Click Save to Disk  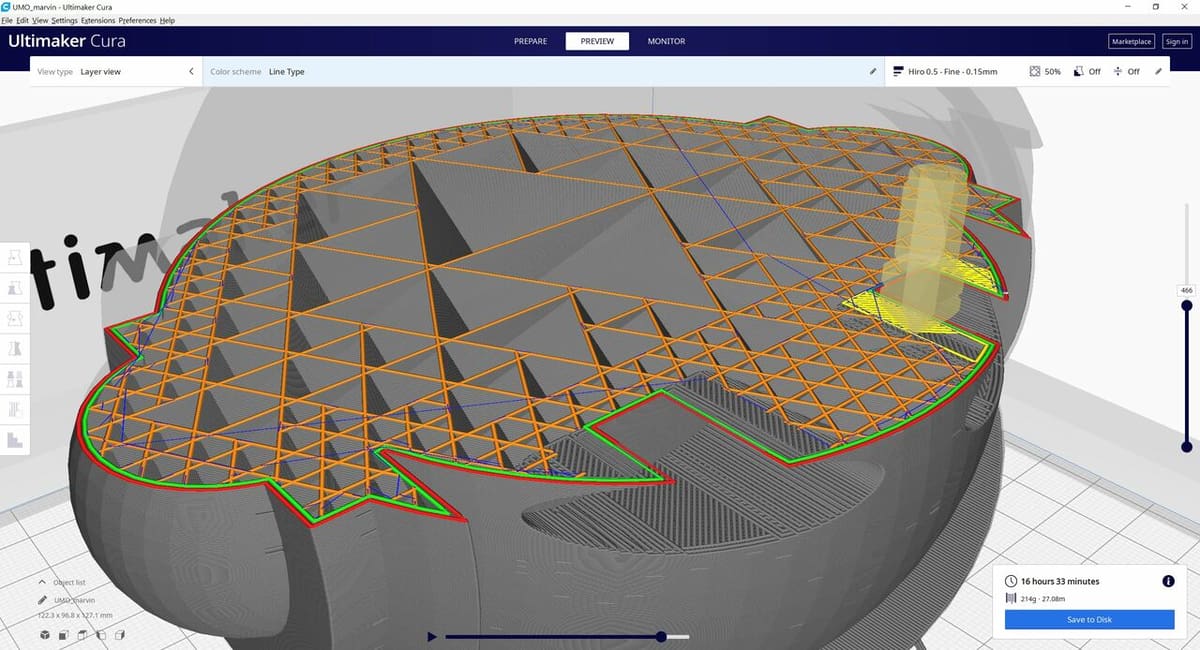point(1089,620)
